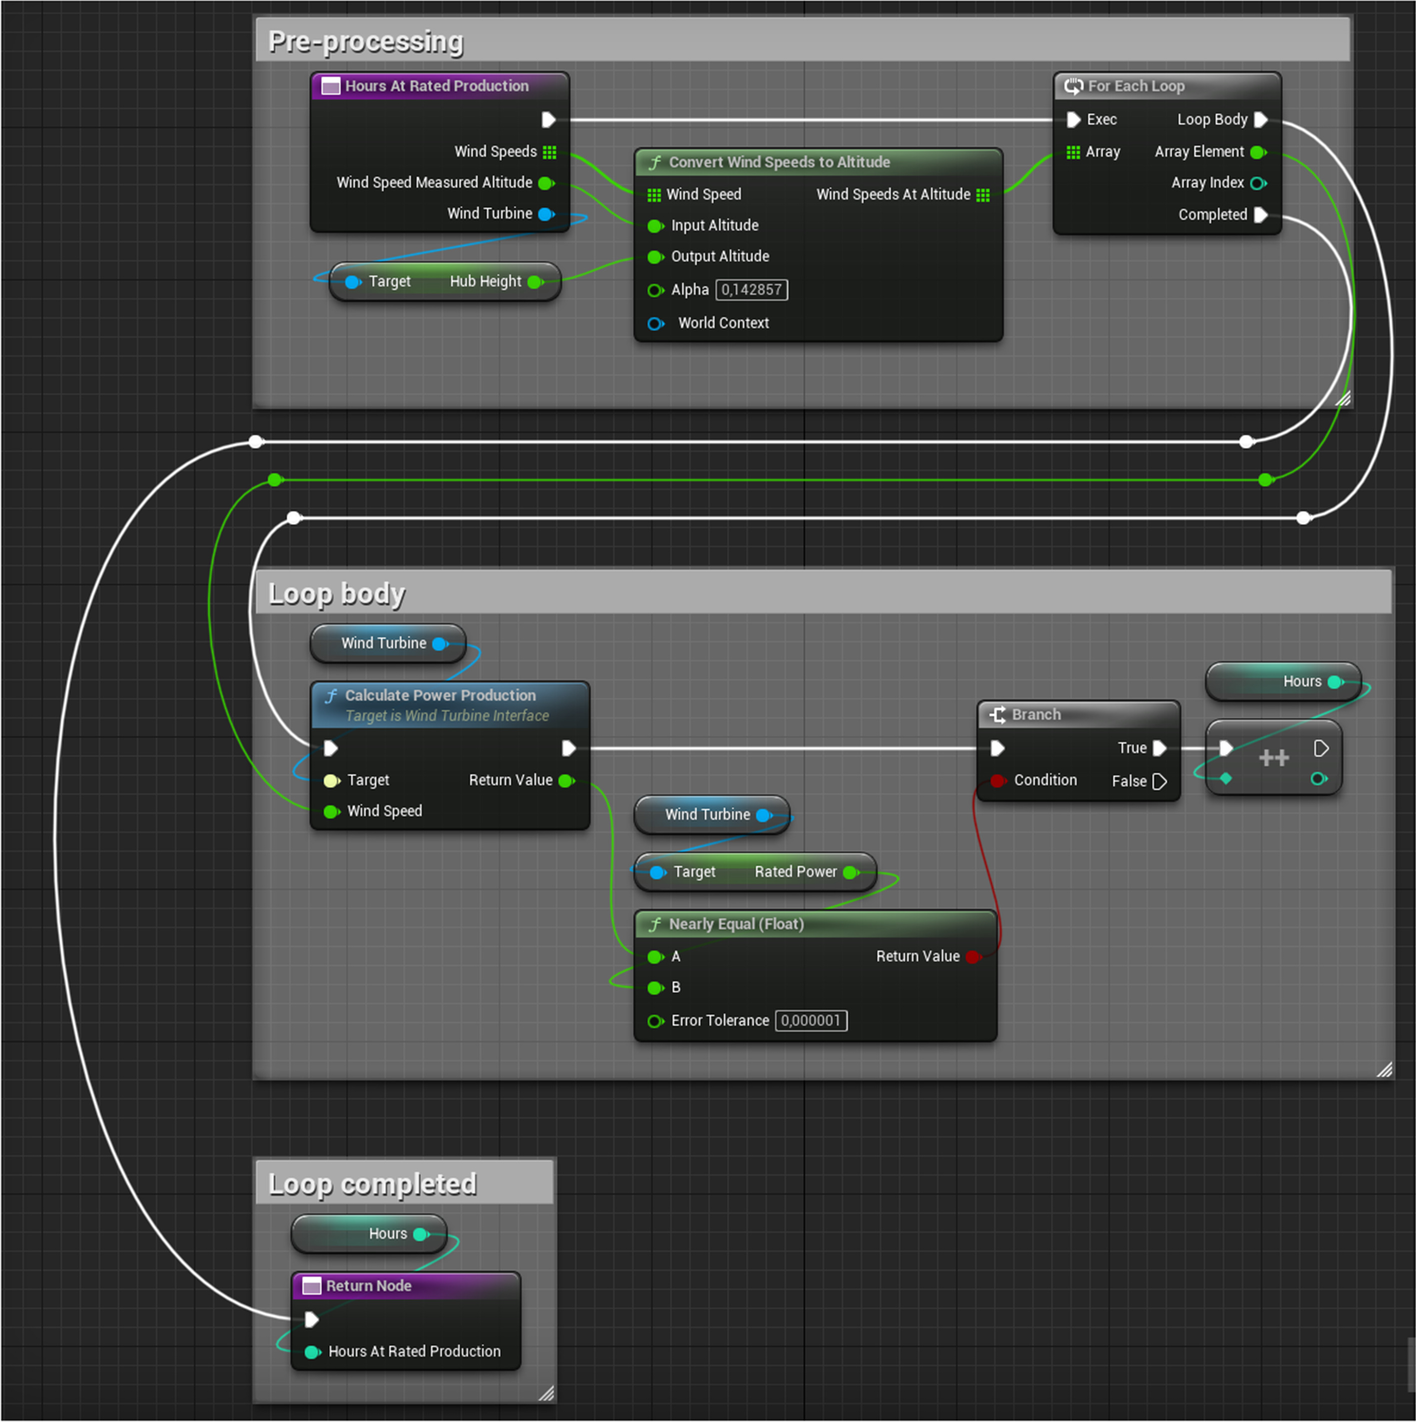Click the Hours At Rated Production return pin
This screenshot has width=1416, height=1422.
pyautogui.click(x=312, y=1352)
